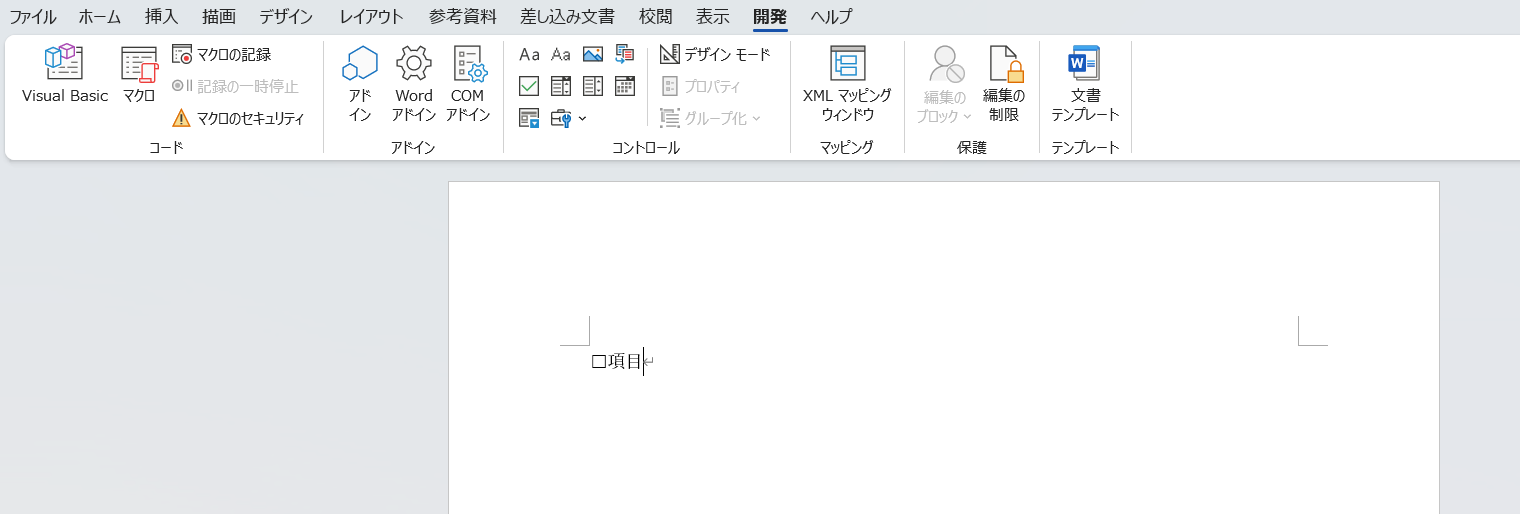1520x514 pixels.
Task: Switch to ヘルプ tab
Action: pyautogui.click(x=832, y=17)
